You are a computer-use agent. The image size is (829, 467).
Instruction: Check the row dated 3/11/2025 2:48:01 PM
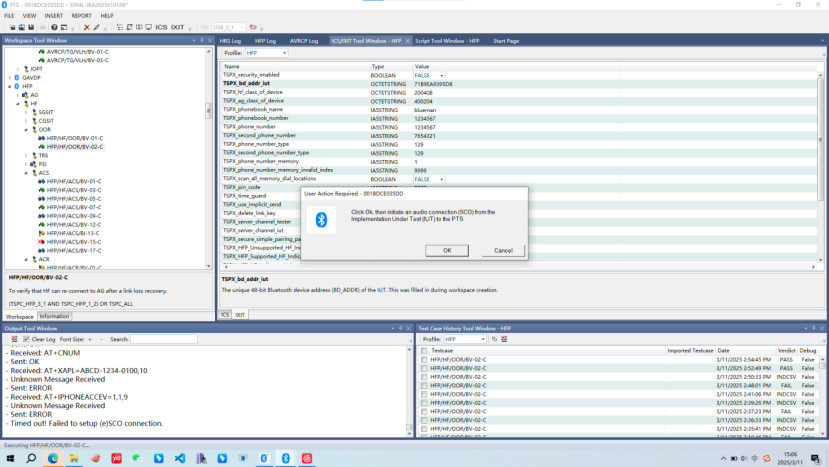click(x=424, y=386)
